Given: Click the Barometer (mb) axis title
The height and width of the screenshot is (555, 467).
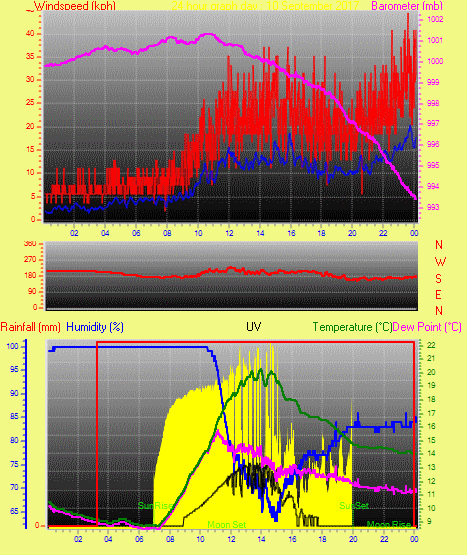Looking at the screenshot, I should tap(407, 6).
